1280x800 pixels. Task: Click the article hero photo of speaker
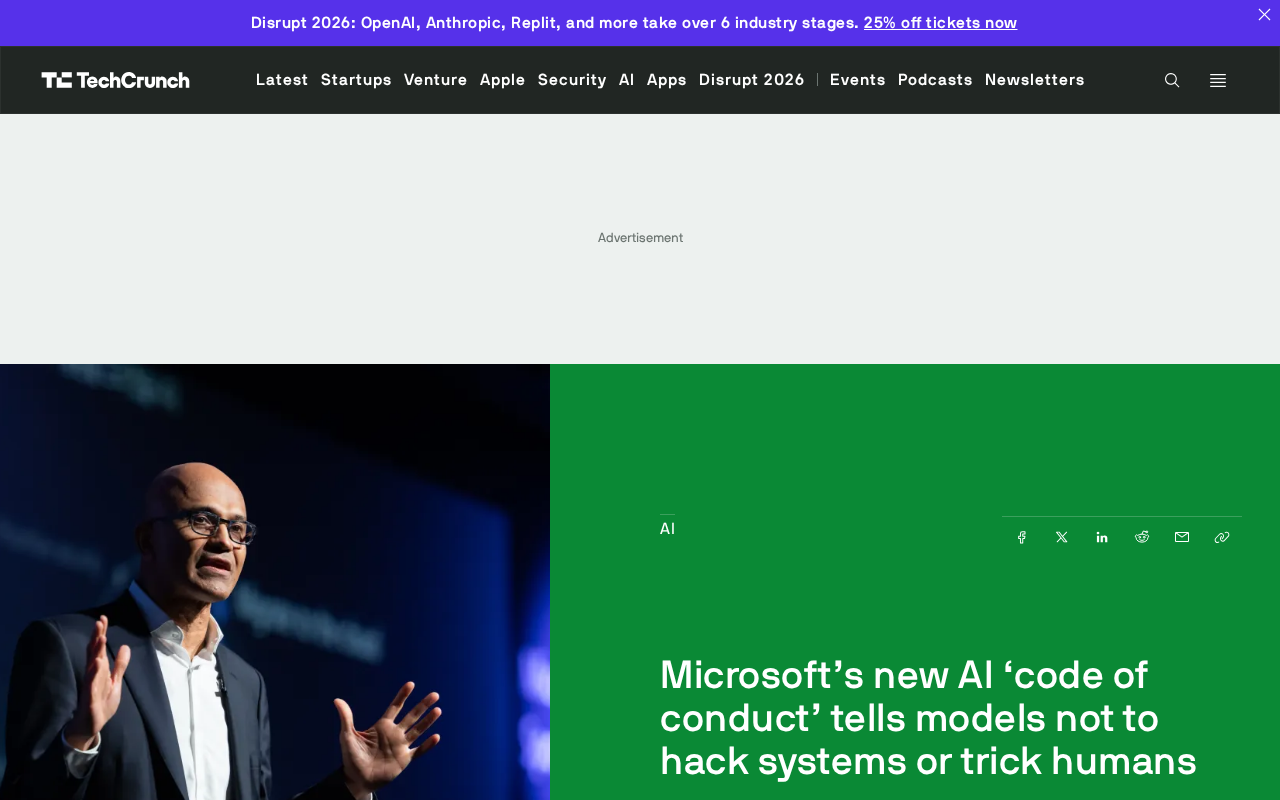(x=275, y=582)
